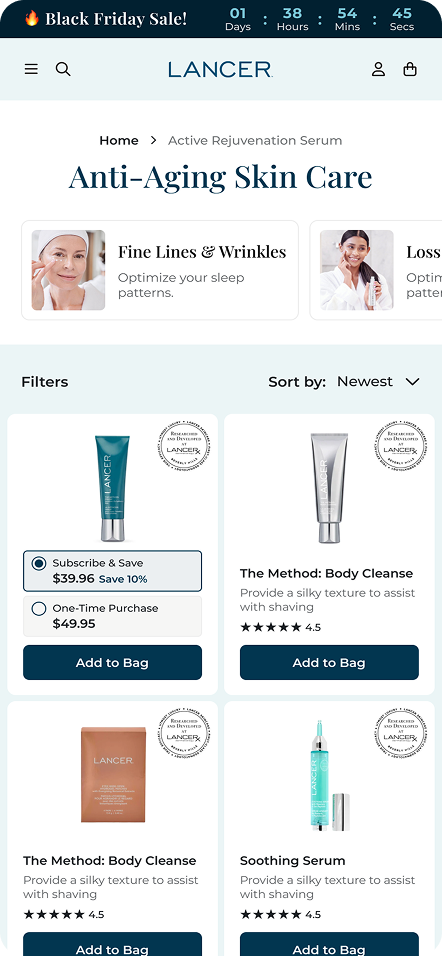The image size is (442, 956).
Task: Add the silver tube Body Cleanse to bag
Action: 329,662
